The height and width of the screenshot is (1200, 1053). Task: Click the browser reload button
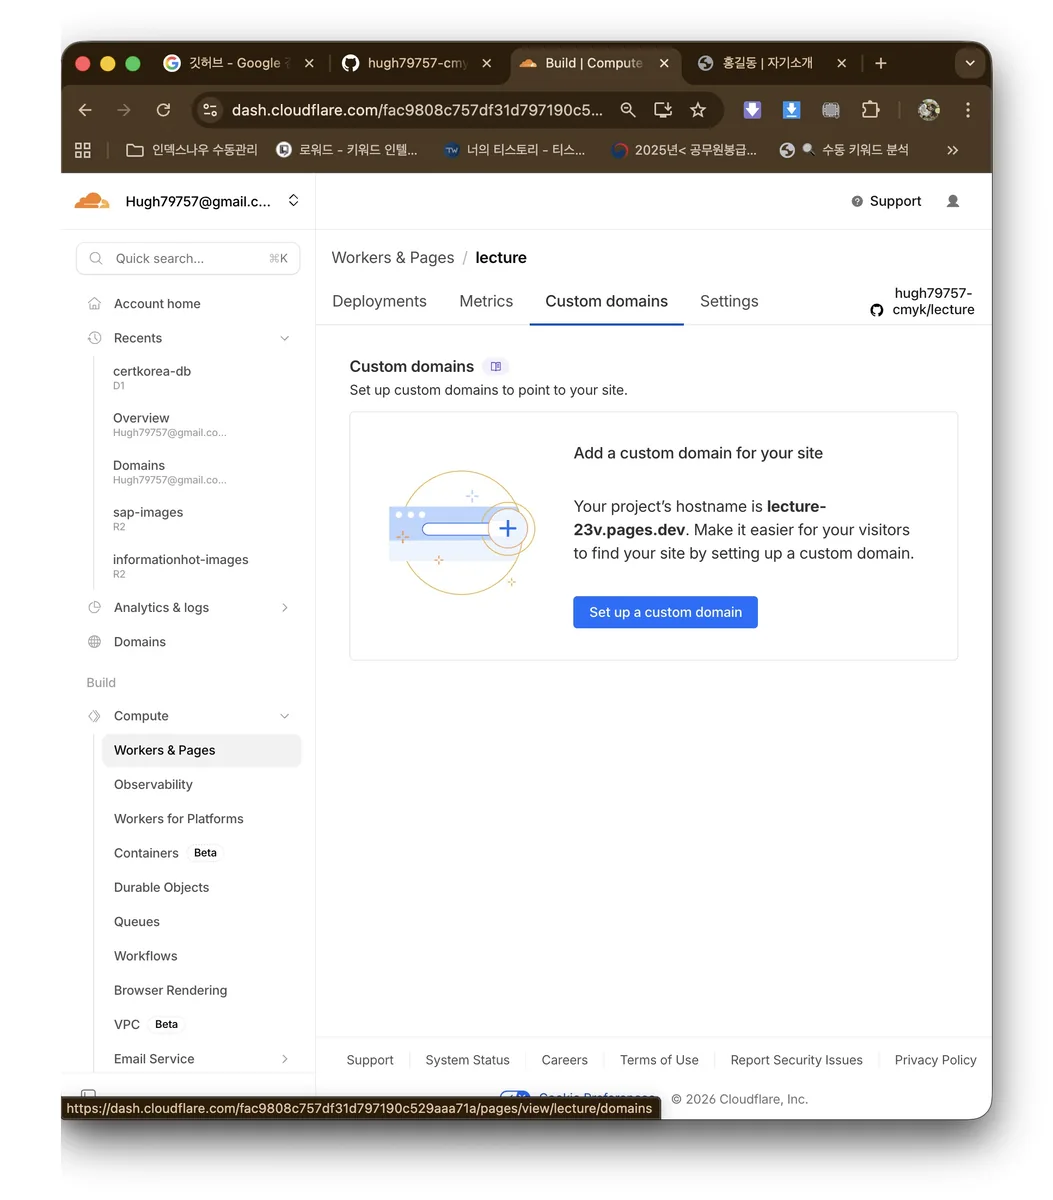click(x=163, y=110)
